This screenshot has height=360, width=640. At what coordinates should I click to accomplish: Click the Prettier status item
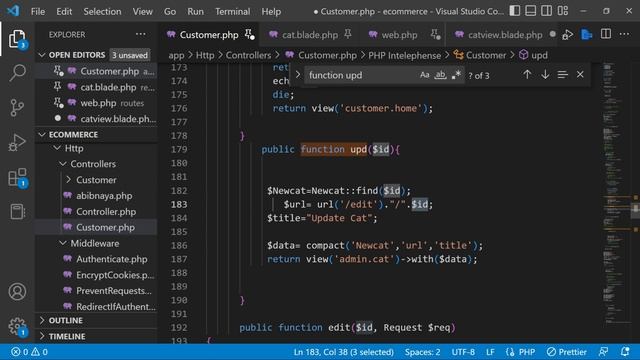(567, 352)
